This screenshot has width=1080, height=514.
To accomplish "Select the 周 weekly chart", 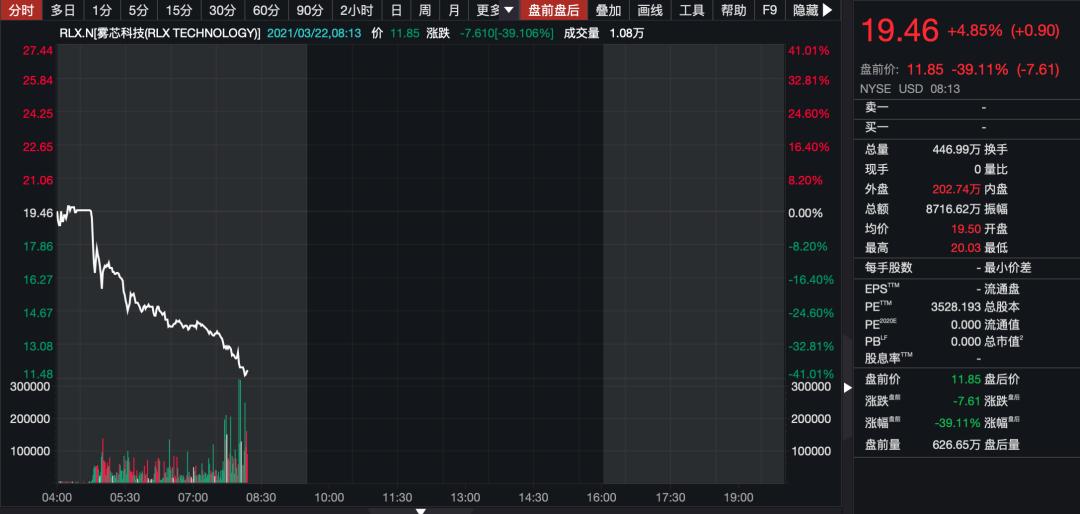I will click(x=425, y=10).
